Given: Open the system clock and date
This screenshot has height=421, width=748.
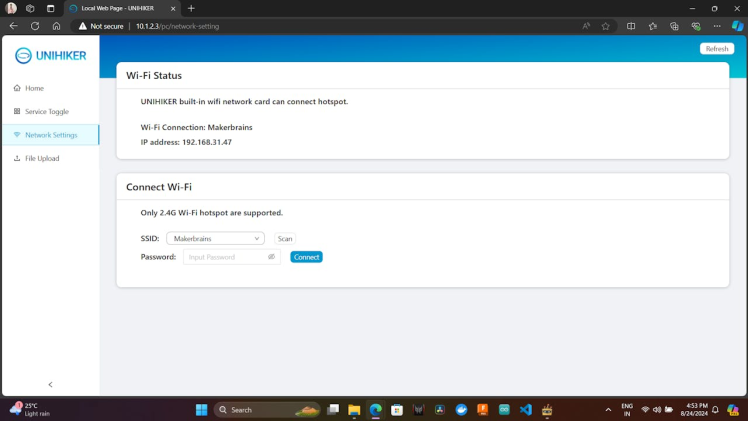Looking at the screenshot, I should (x=695, y=410).
